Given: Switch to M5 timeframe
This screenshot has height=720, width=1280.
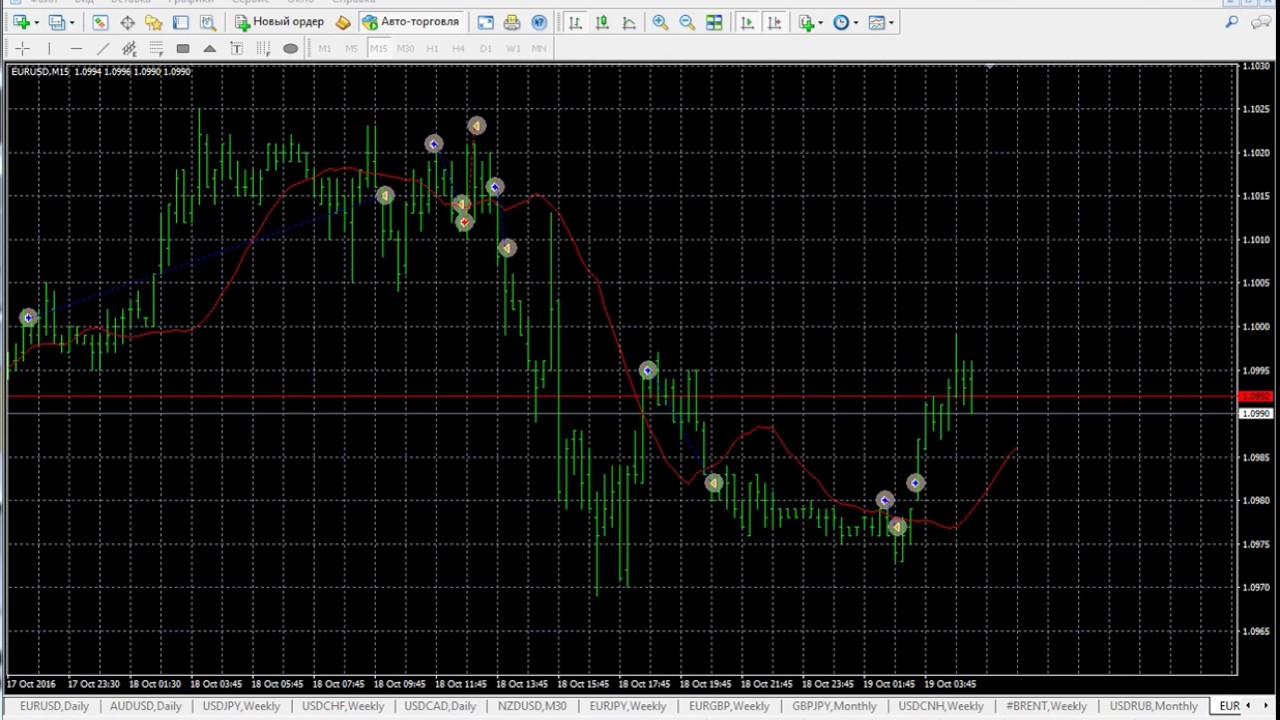Looking at the screenshot, I should pos(352,48).
